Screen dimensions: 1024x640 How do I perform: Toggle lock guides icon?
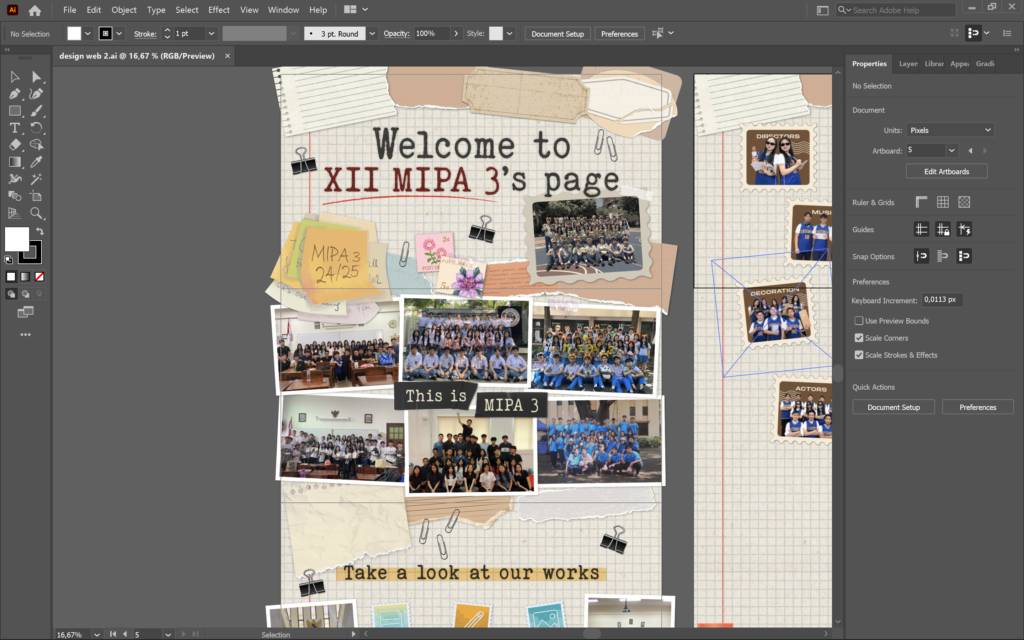(x=942, y=229)
